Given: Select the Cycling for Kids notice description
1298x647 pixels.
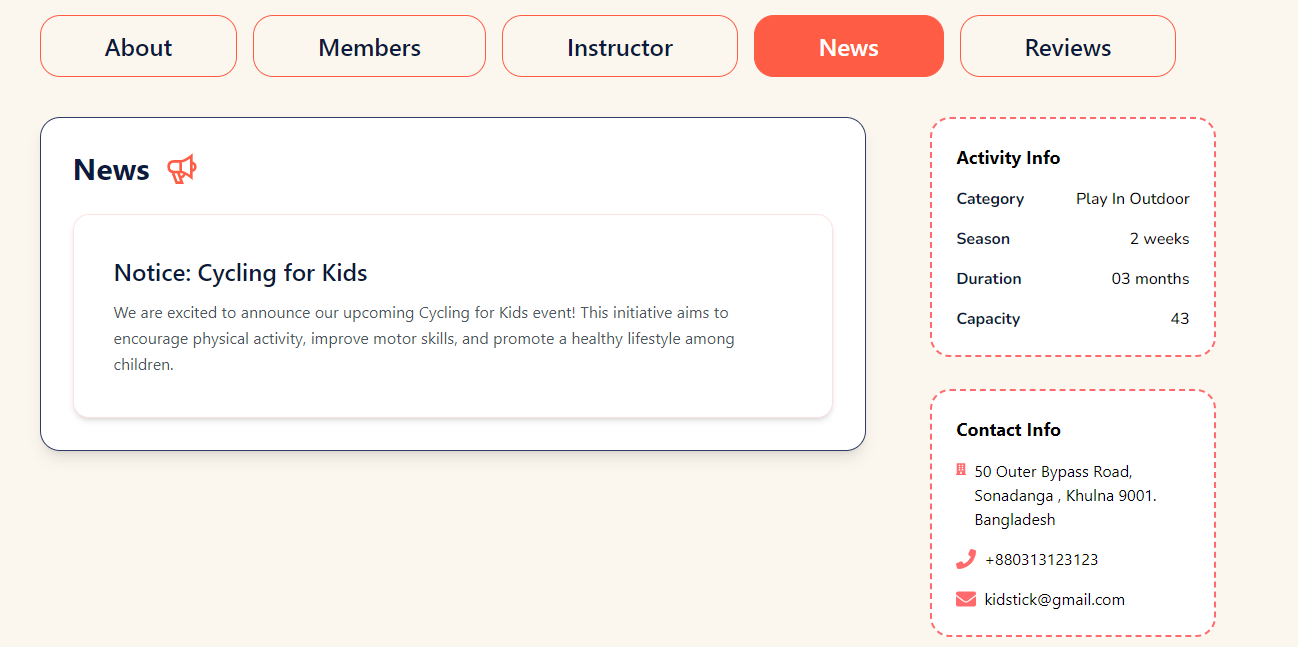Looking at the screenshot, I should click(x=424, y=339).
